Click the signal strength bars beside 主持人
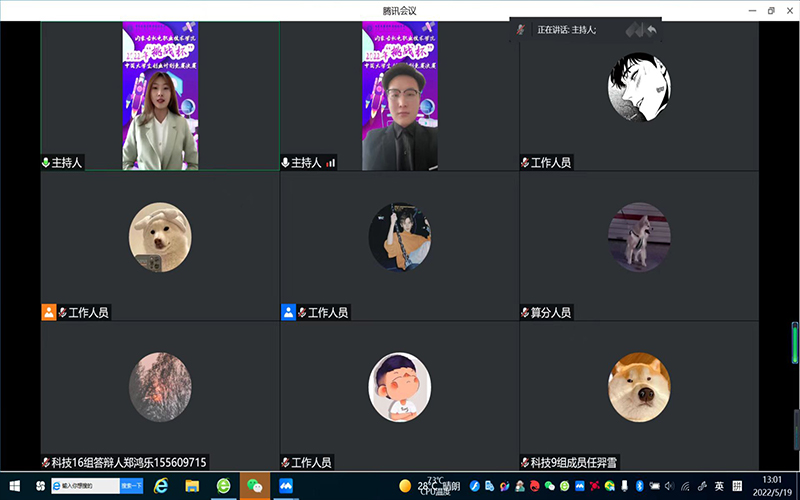 330,162
